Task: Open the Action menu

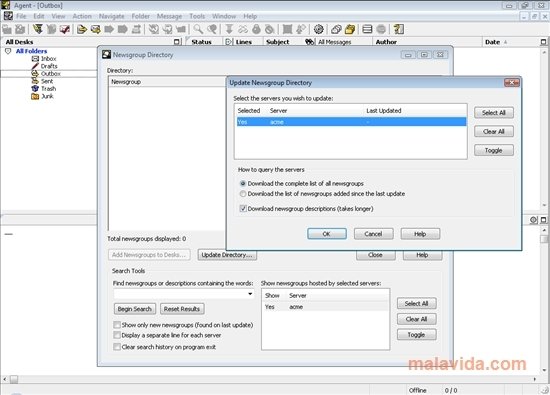Action: coord(82,16)
